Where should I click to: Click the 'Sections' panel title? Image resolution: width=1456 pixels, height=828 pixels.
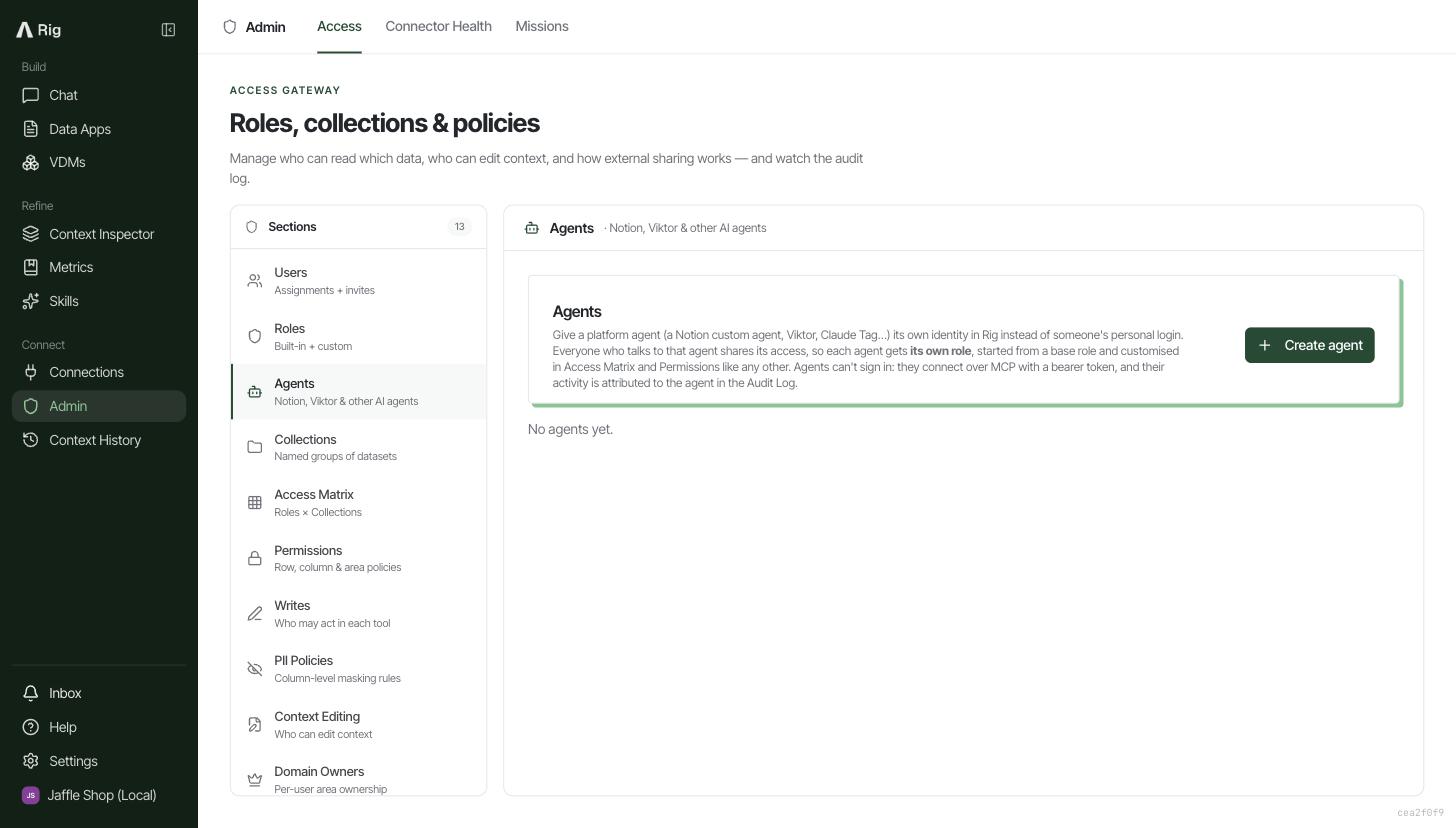[292, 227]
